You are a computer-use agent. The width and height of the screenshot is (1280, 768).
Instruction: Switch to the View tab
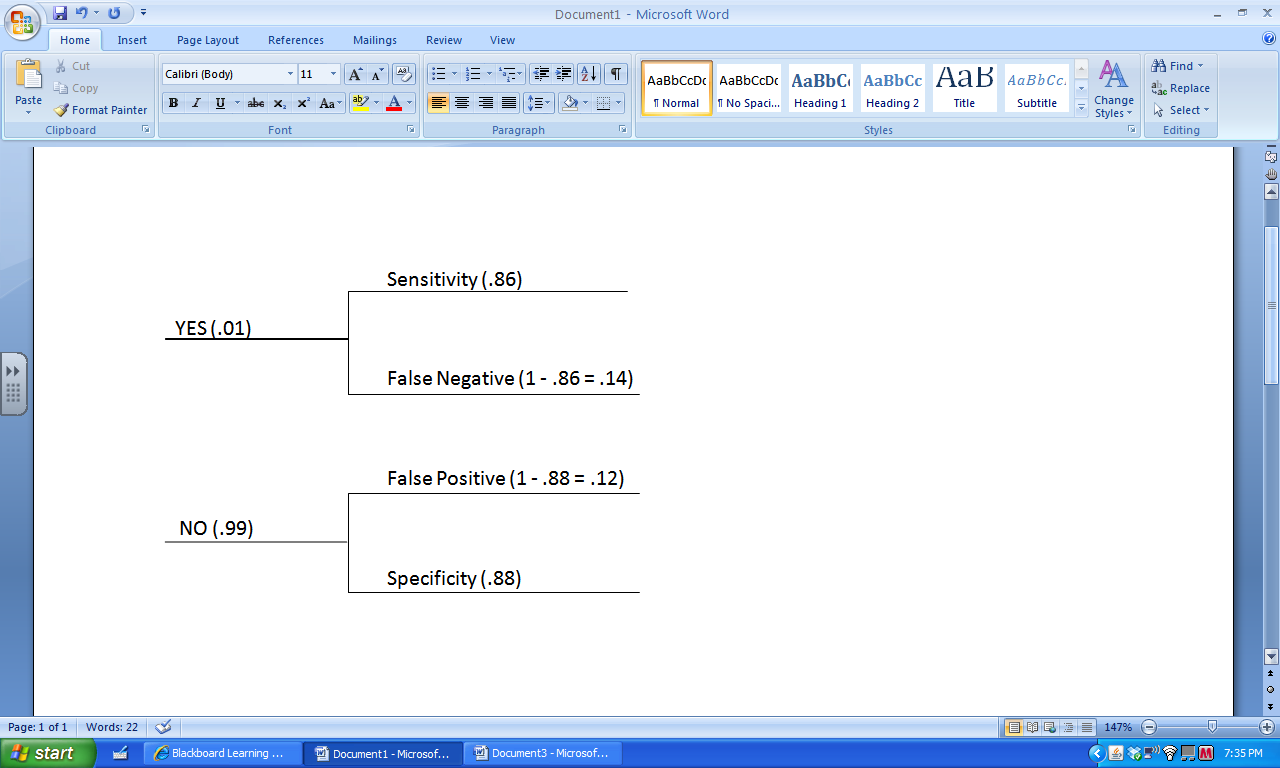[502, 40]
